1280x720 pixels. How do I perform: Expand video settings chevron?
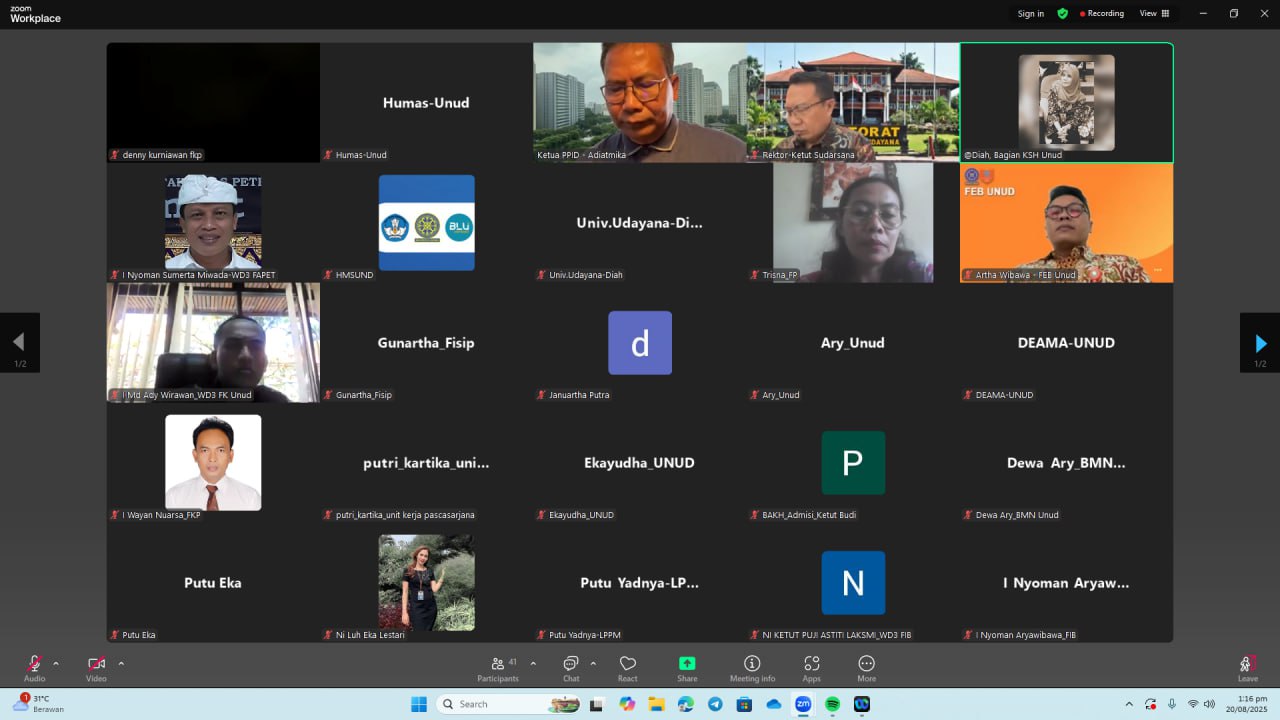121,663
